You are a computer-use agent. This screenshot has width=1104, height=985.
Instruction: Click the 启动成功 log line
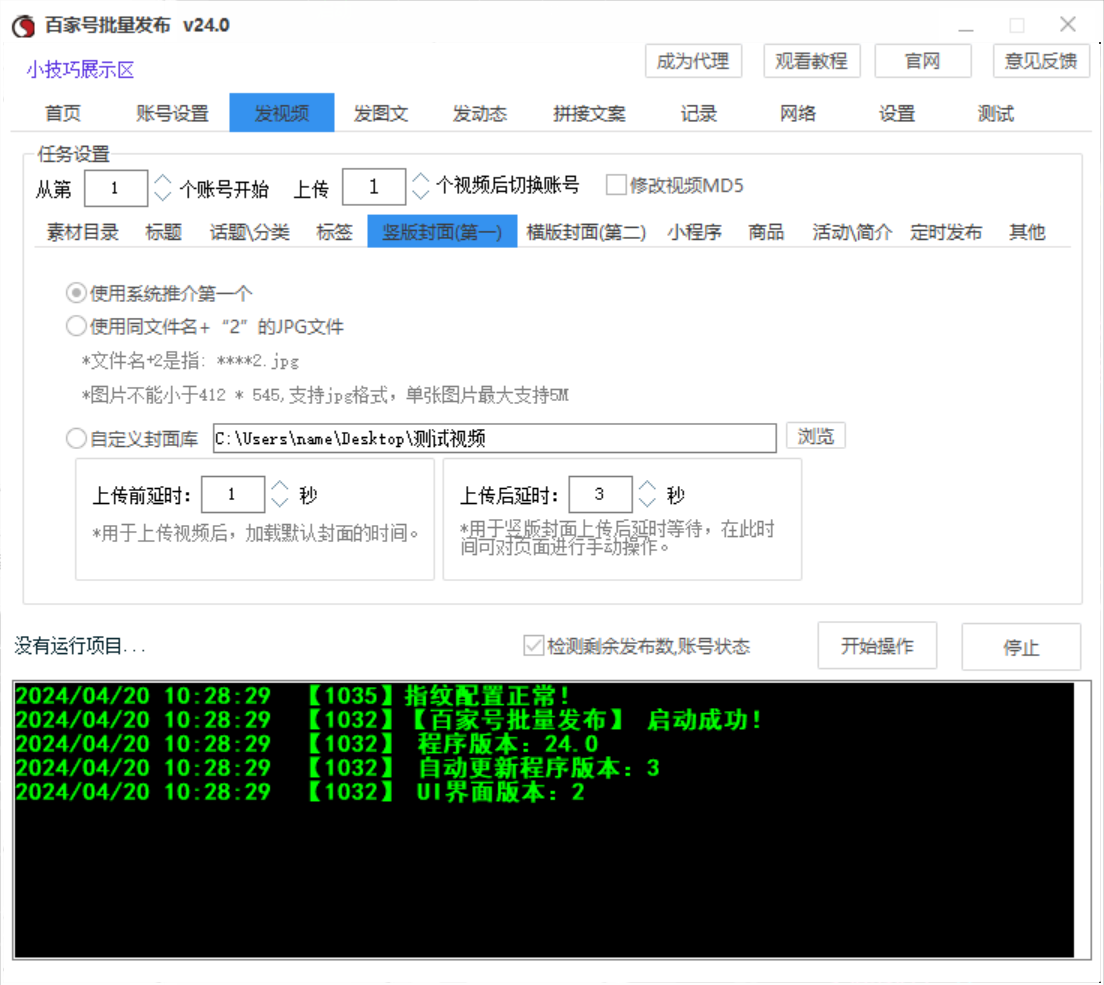[389, 720]
